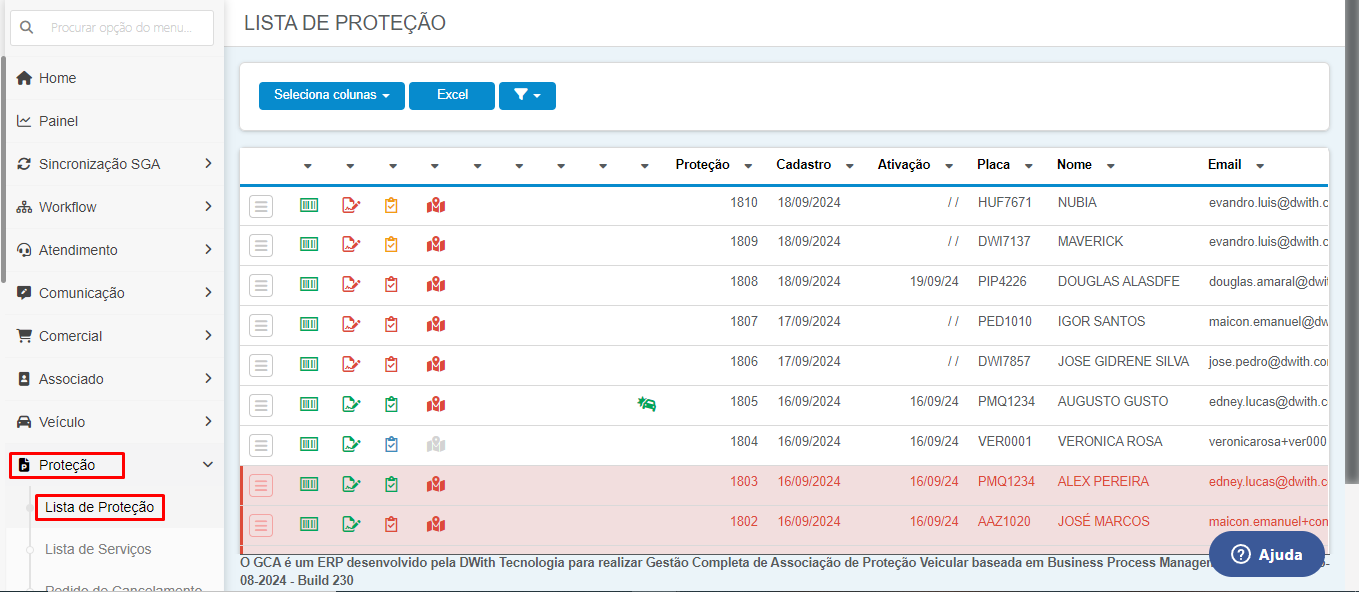
Task: Open Placa column dropdown arrow
Action: tap(1029, 166)
